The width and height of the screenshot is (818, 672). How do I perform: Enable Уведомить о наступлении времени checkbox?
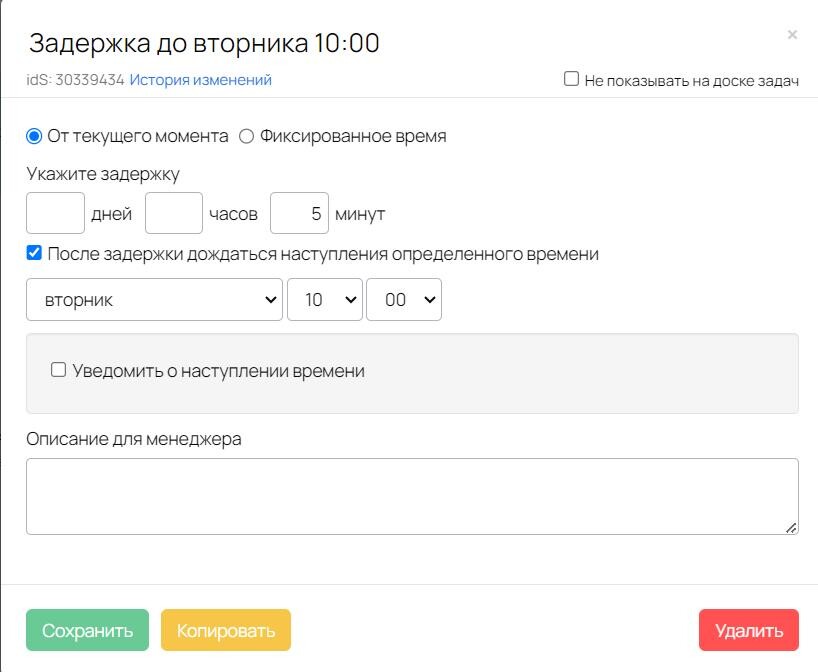(58, 371)
